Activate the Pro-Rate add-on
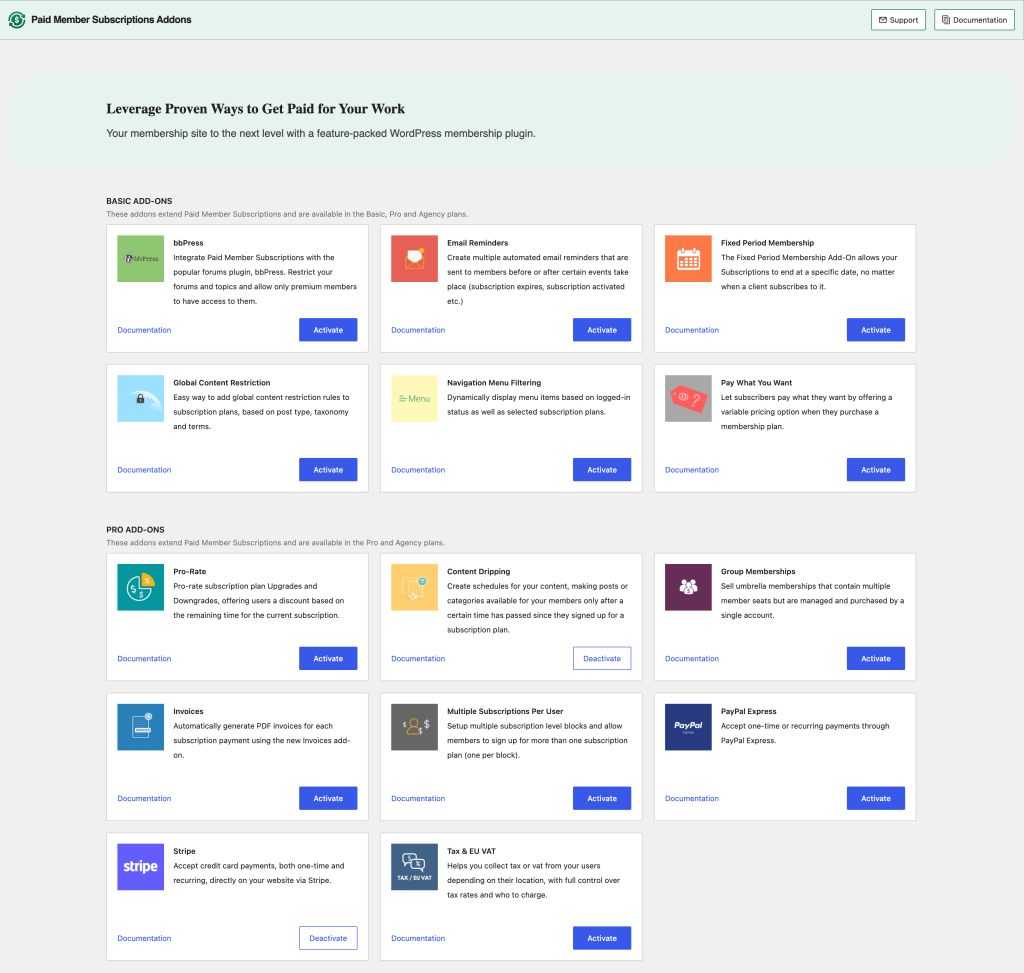 328,658
